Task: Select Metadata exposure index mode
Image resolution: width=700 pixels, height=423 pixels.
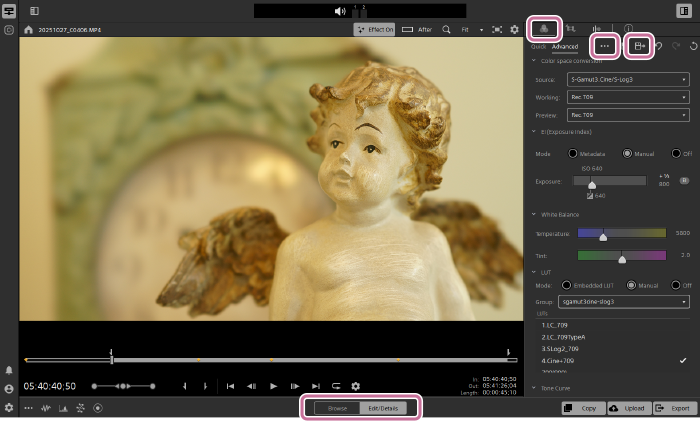Action: [572, 153]
